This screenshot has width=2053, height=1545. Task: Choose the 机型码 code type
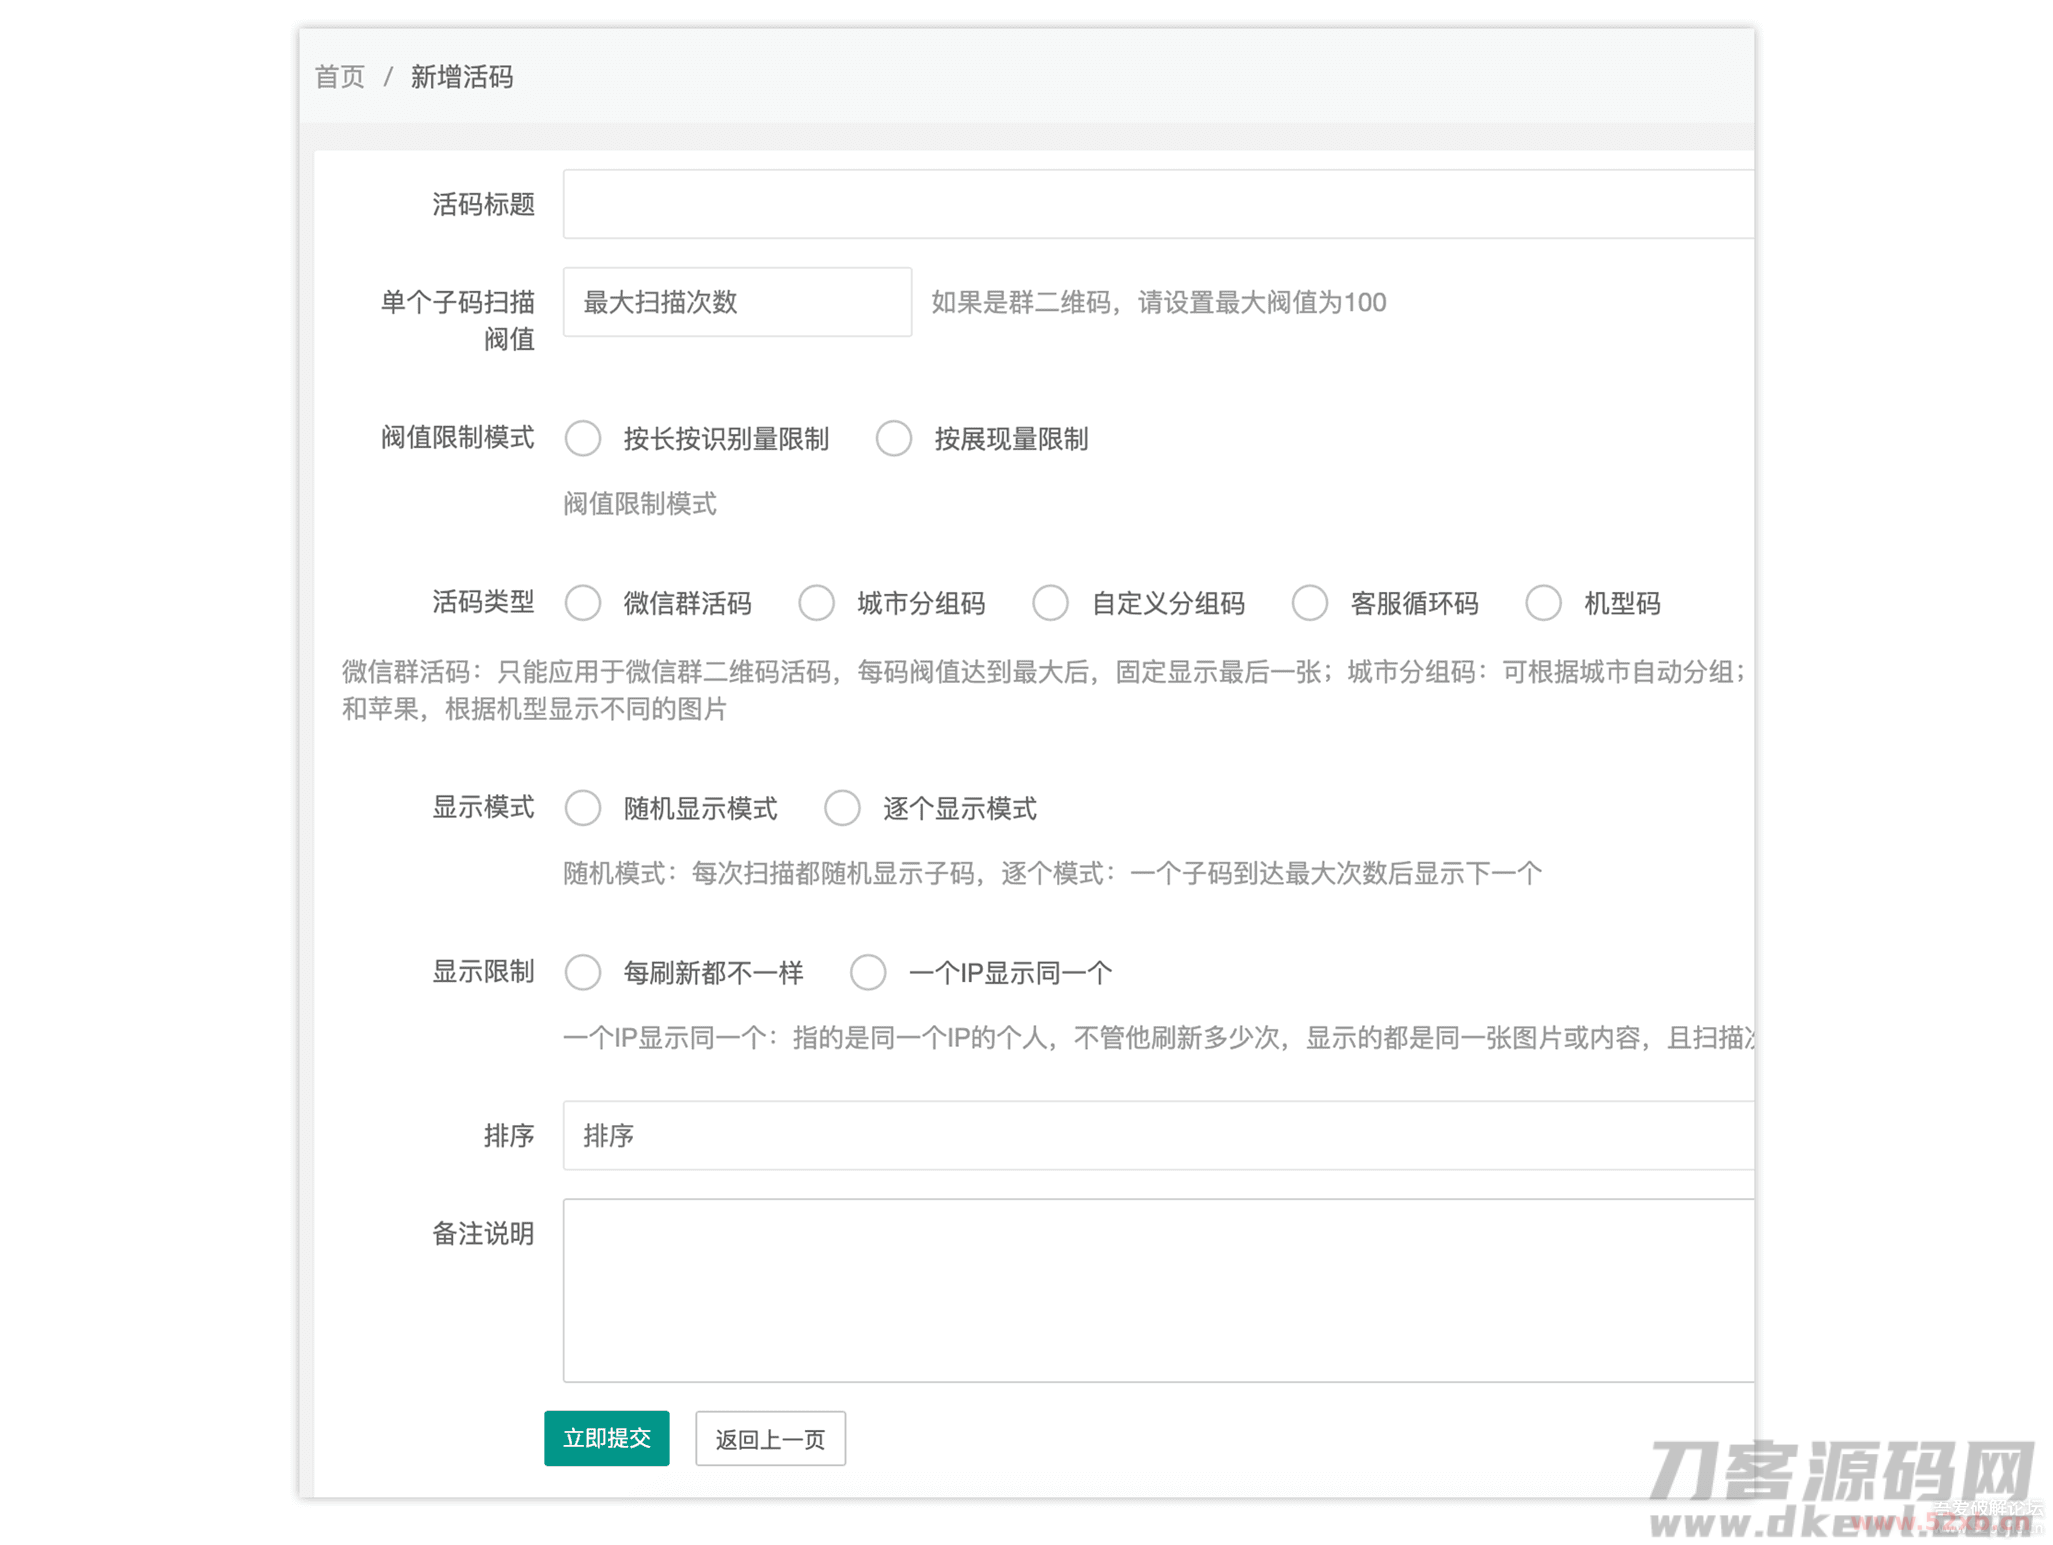(x=1543, y=603)
